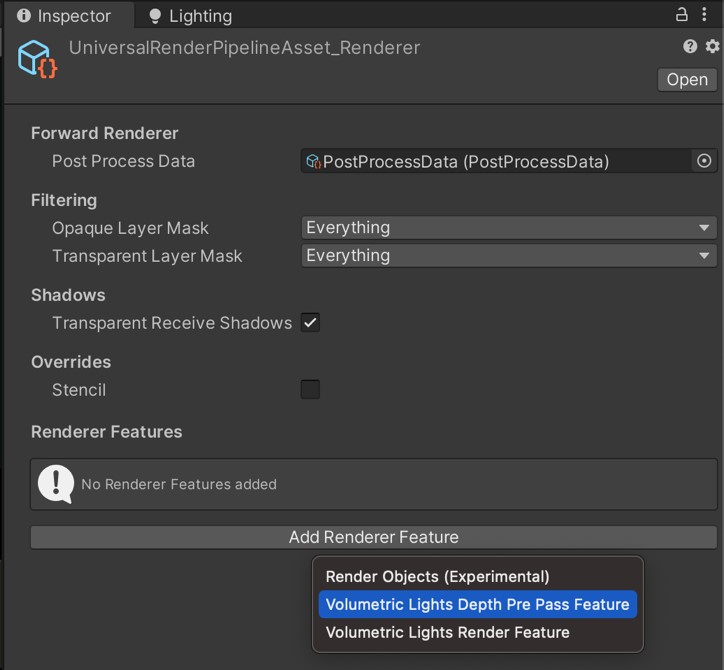Open the help reference icon for asset

pyautogui.click(x=690, y=46)
